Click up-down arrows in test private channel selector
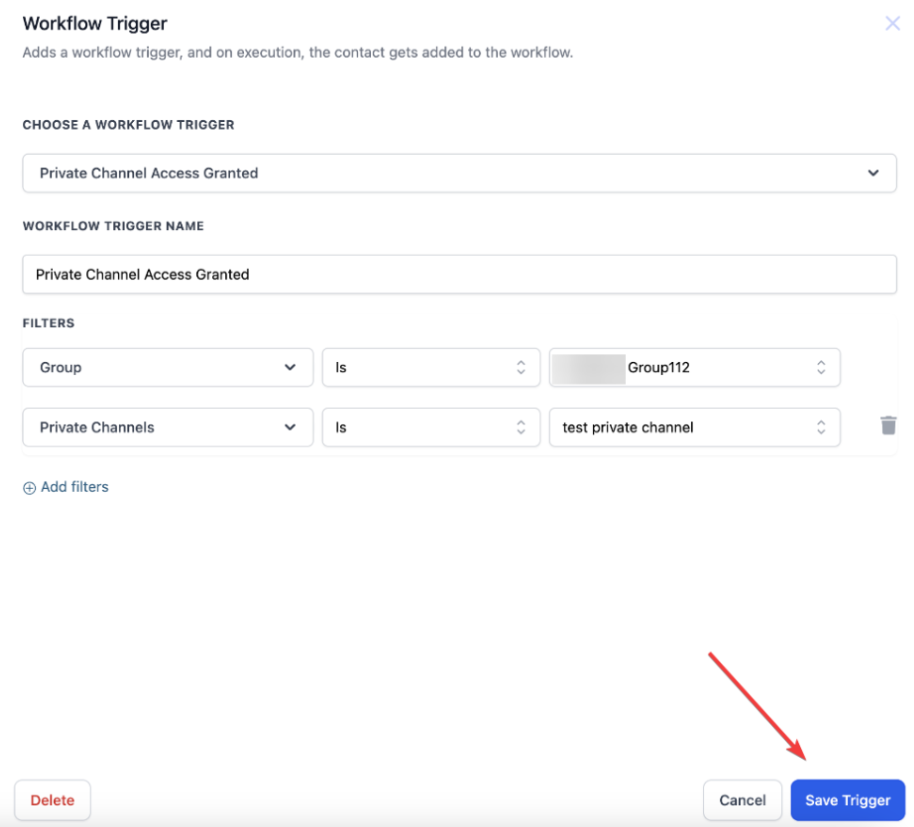Viewport: 914px width, 827px height. pos(820,427)
